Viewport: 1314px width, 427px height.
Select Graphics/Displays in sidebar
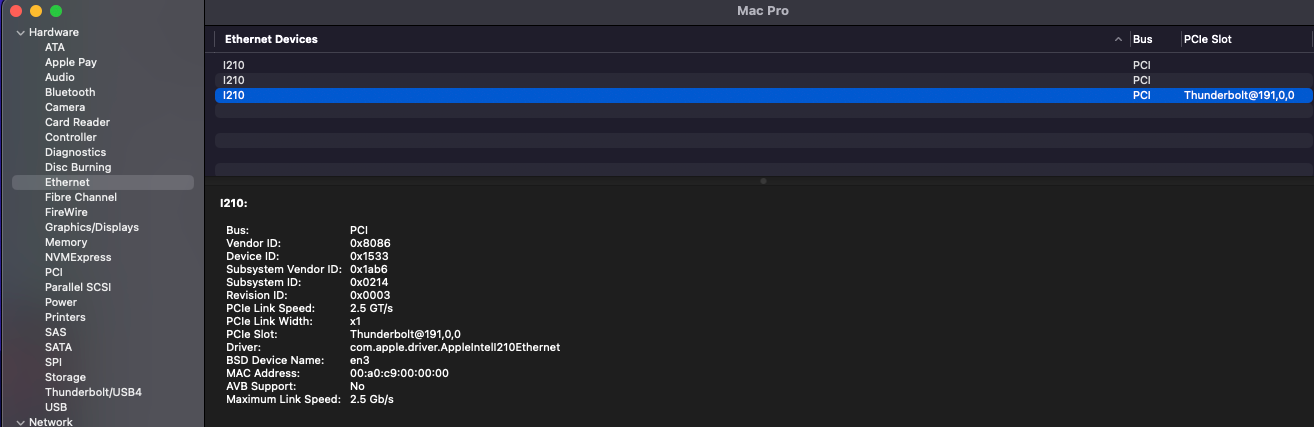92,227
